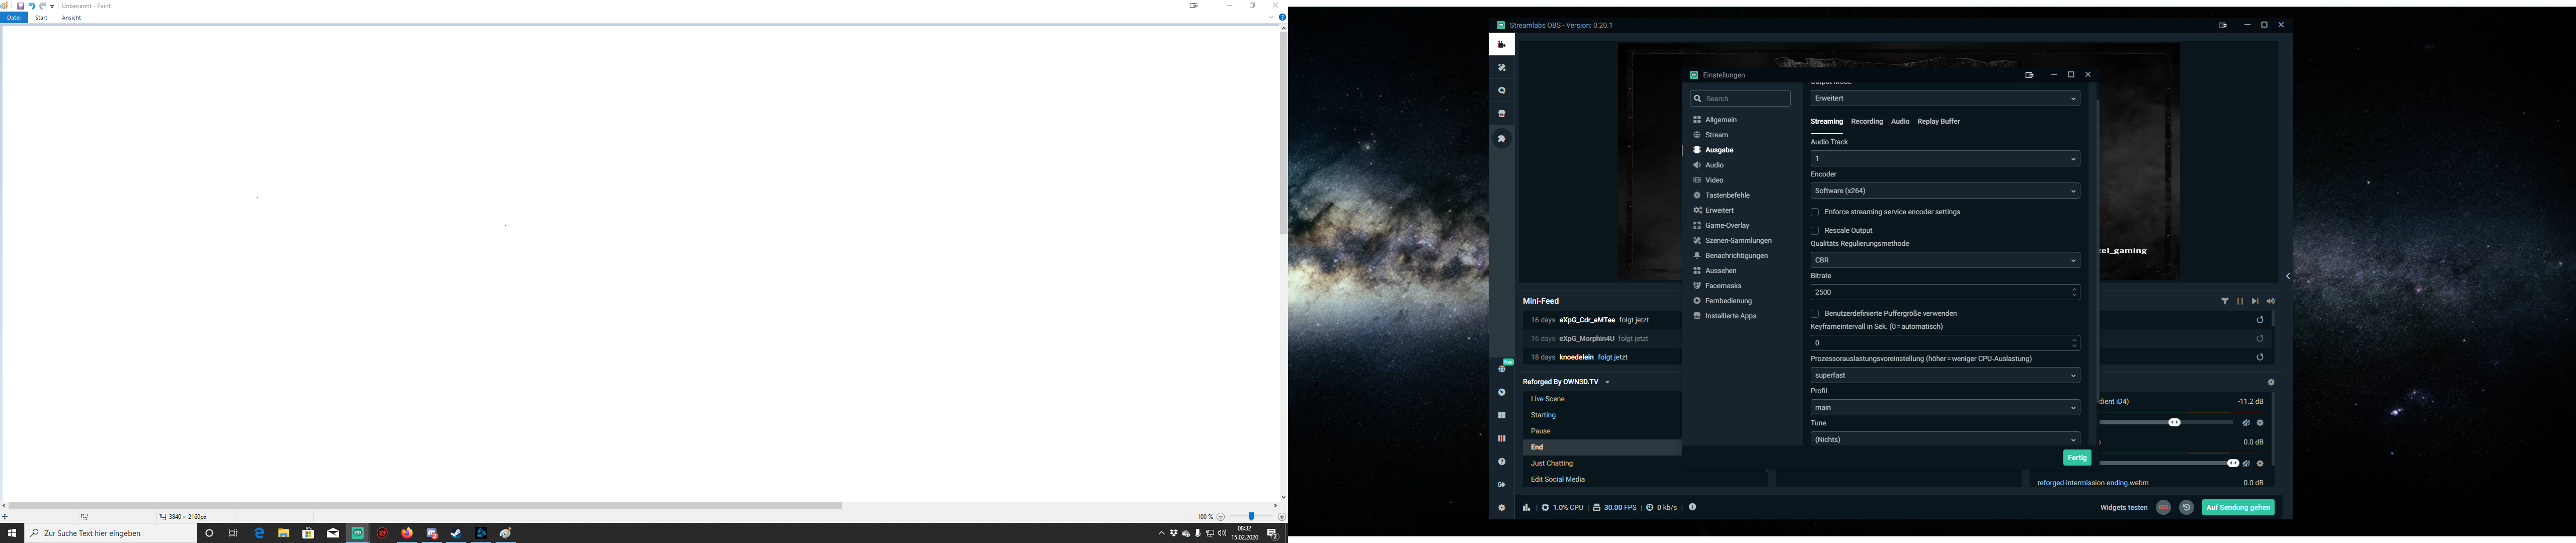The width and height of the screenshot is (2576, 543).
Task: Click the performance stats bar-chart icon
Action: tap(1526, 508)
